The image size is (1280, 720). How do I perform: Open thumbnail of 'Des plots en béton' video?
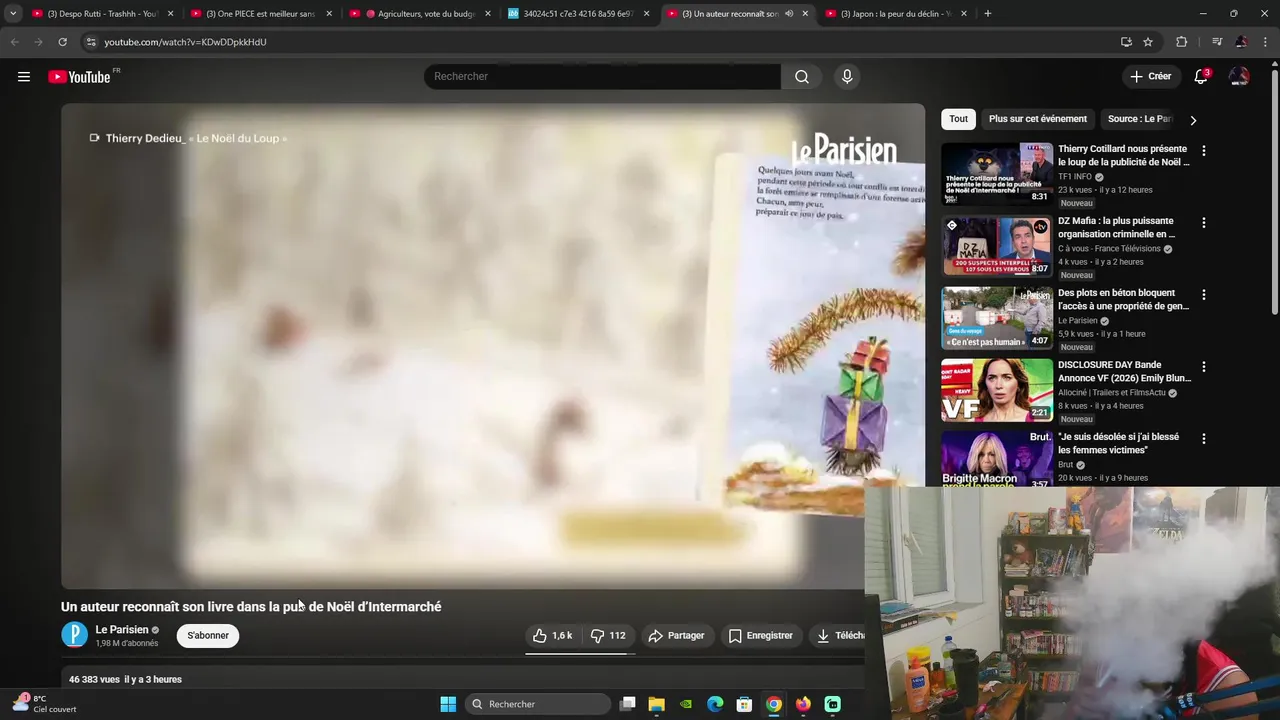click(997, 319)
